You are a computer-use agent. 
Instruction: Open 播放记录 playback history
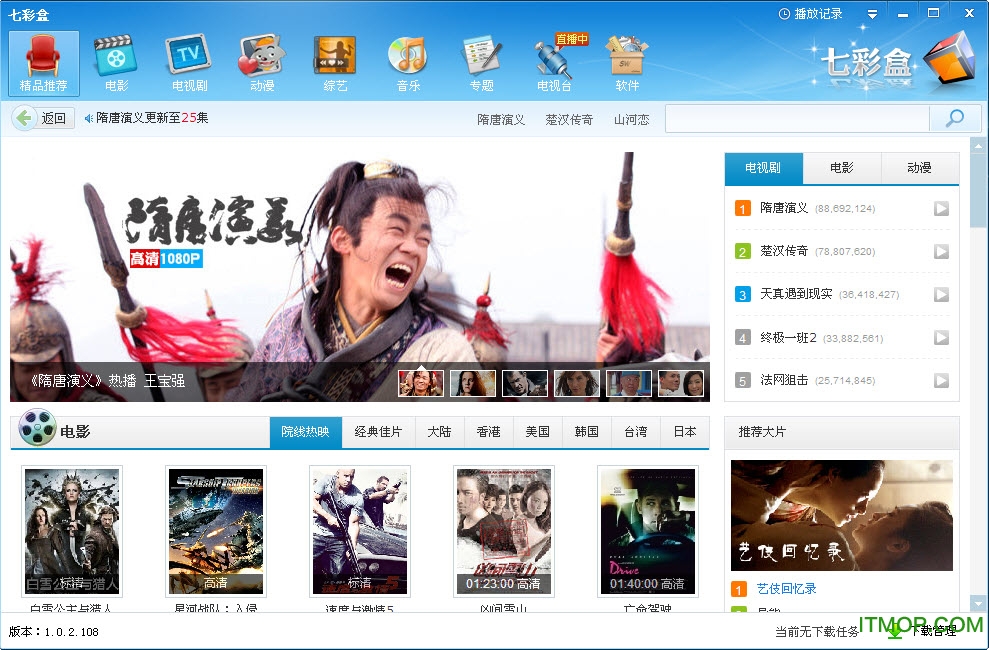point(811,14)
